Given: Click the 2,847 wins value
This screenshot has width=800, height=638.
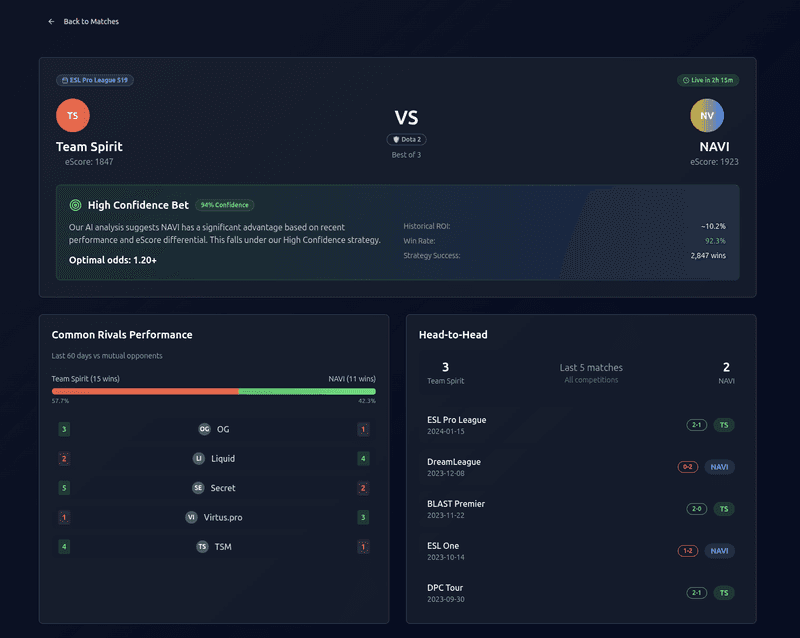Looking at the screenshot, I should tap(708, 256).
